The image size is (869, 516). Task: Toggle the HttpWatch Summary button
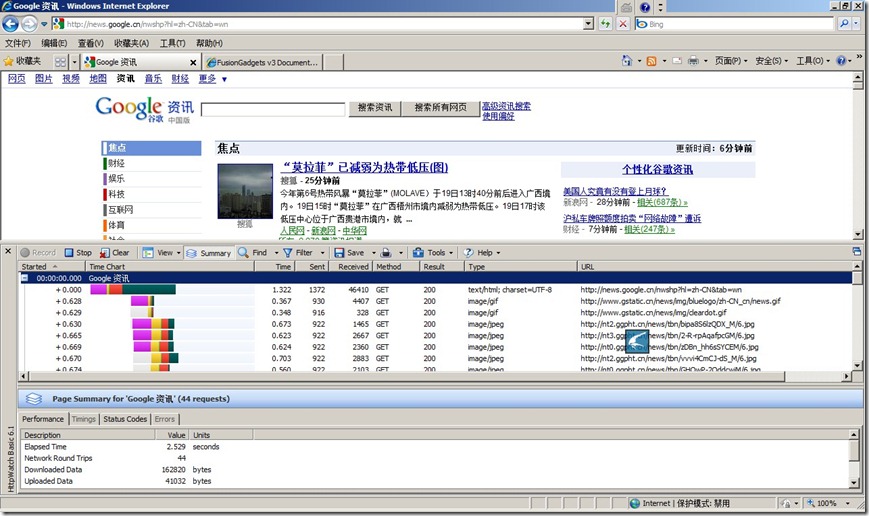click(x=208, y=253)
